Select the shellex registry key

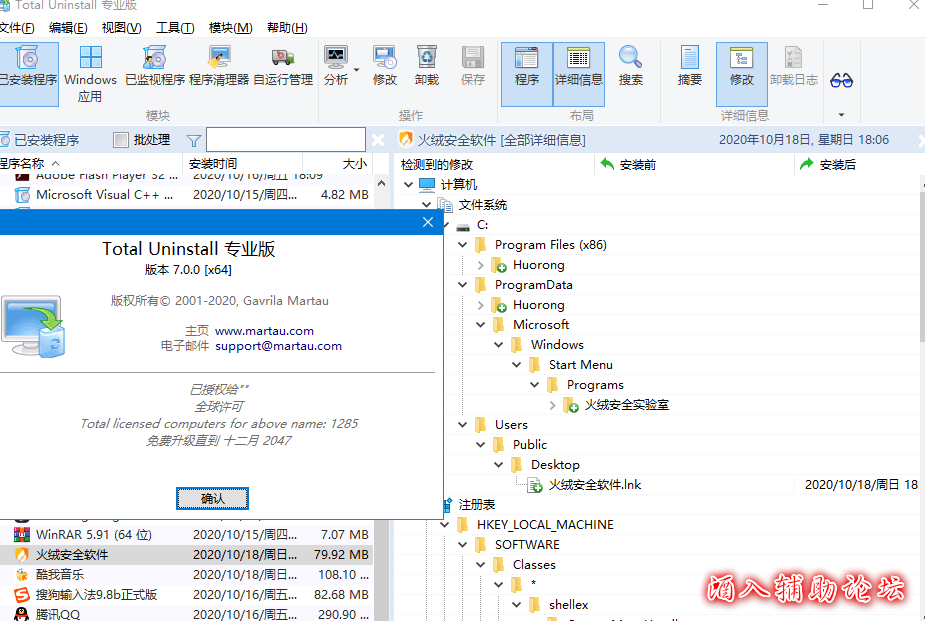tap(568, 605)
